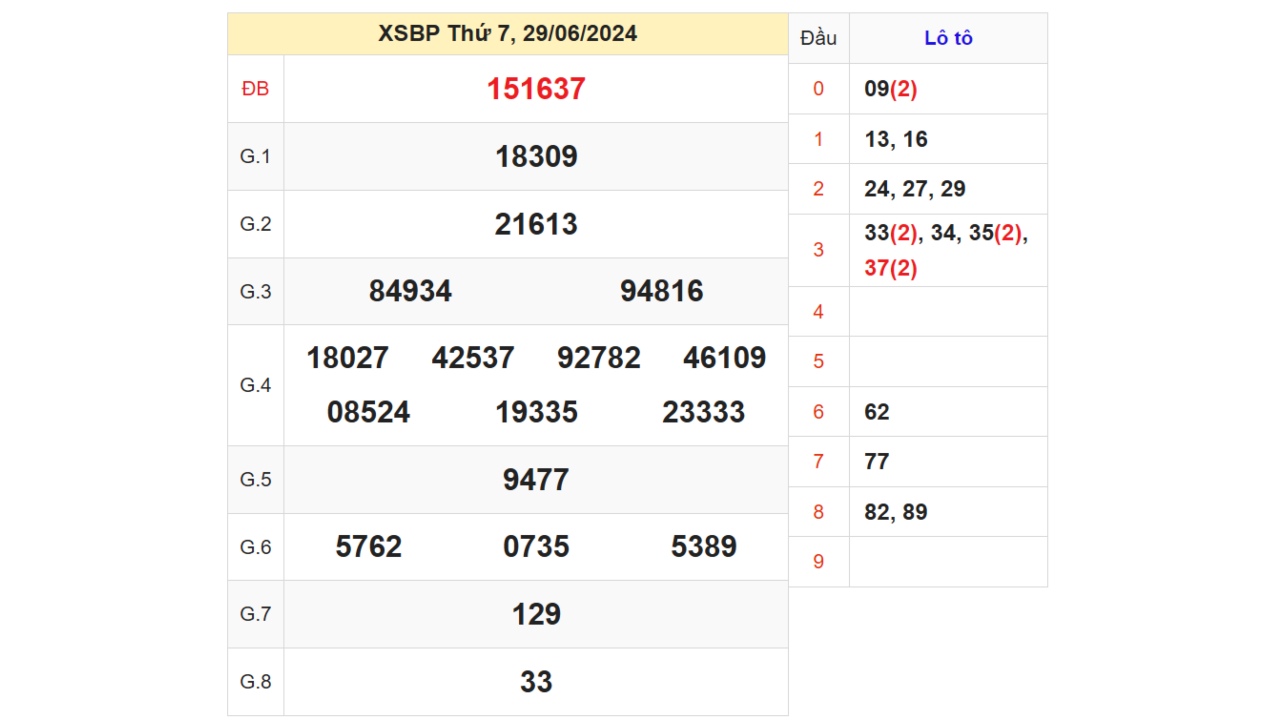Click eighth prize number 33
1280x720 pixels.
click(536, 682)
